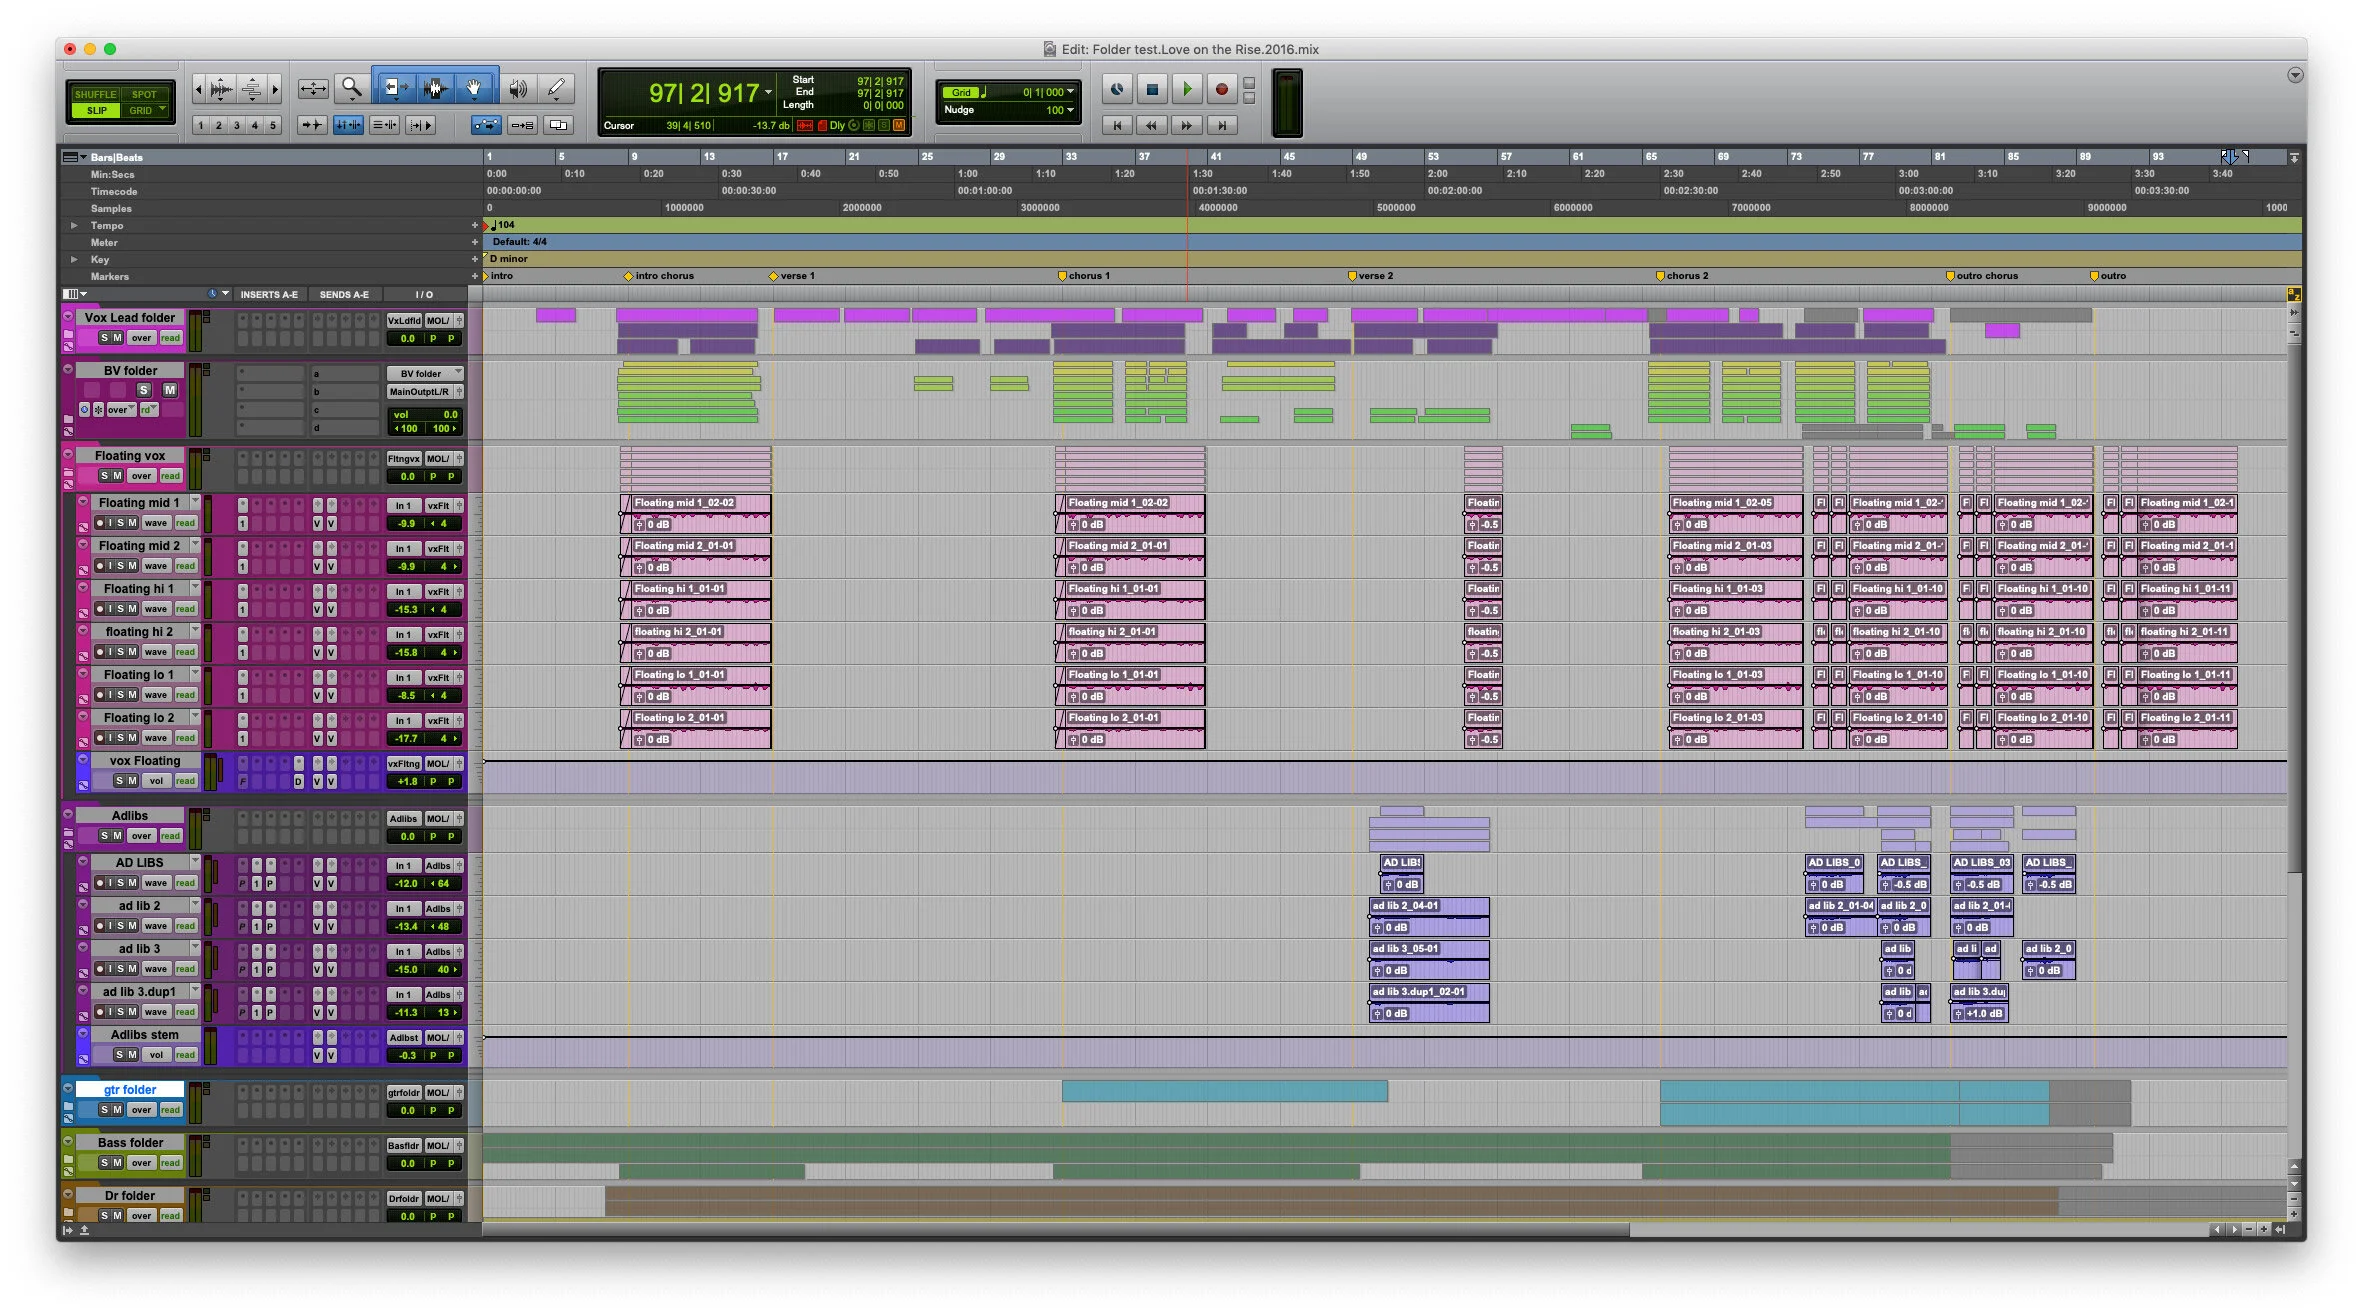Mute the BV folder track
The image size is (2363, 1316).
click(170, 390)
